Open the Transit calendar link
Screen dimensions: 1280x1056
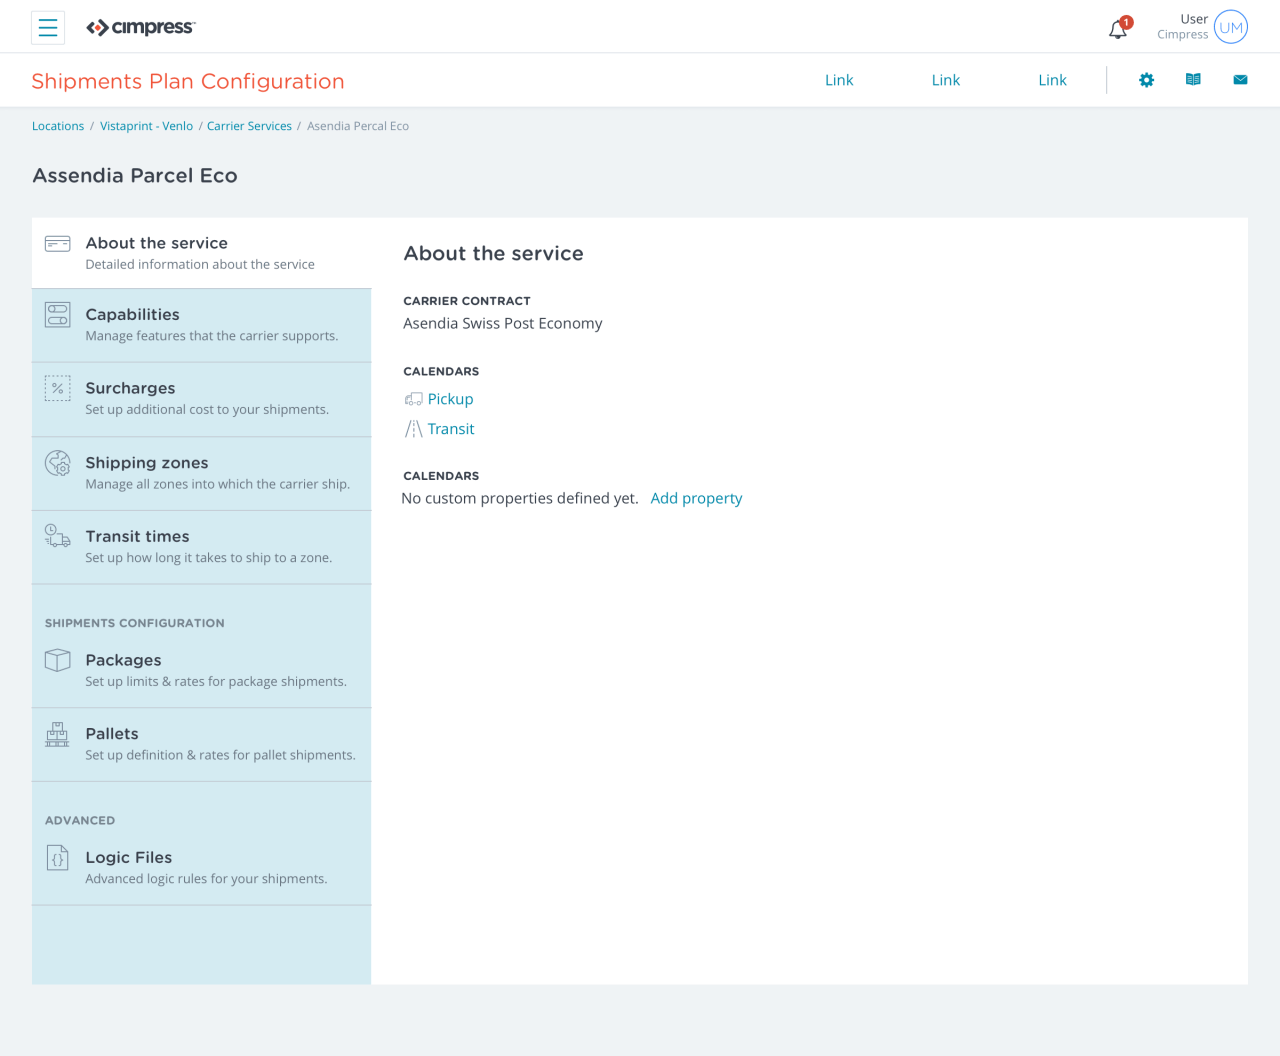451,429
